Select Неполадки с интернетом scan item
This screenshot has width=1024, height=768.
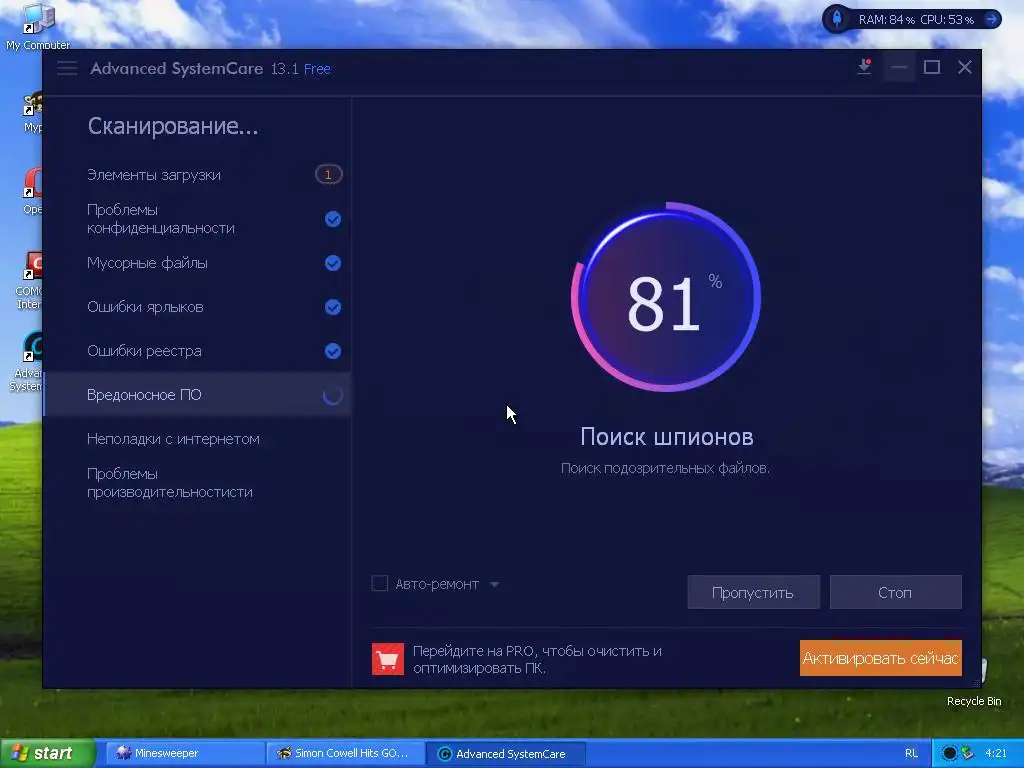(x=197, y=439)
